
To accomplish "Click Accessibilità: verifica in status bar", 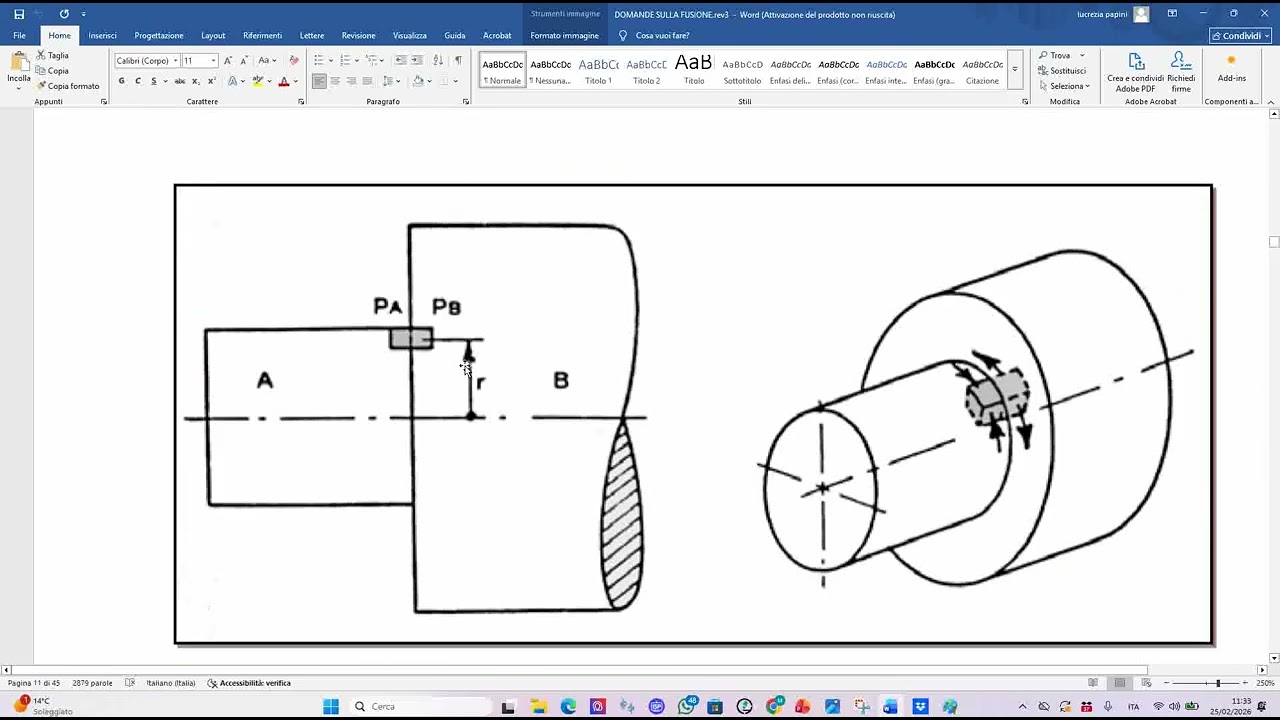I will point(249,683).
